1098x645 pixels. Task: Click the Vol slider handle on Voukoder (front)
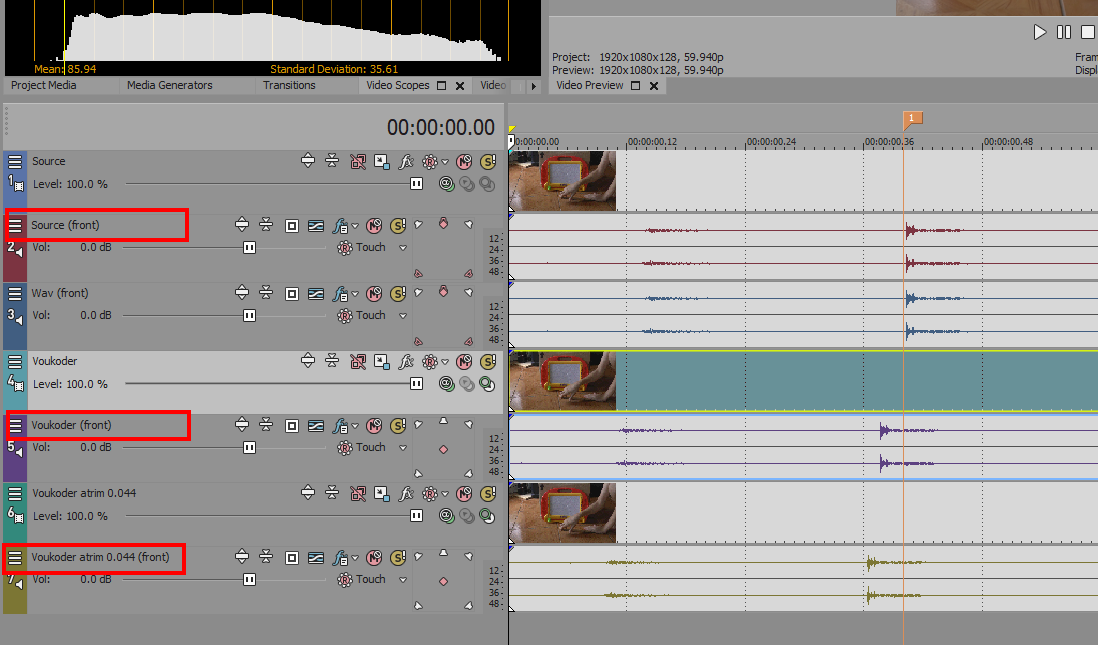point(249,447)
